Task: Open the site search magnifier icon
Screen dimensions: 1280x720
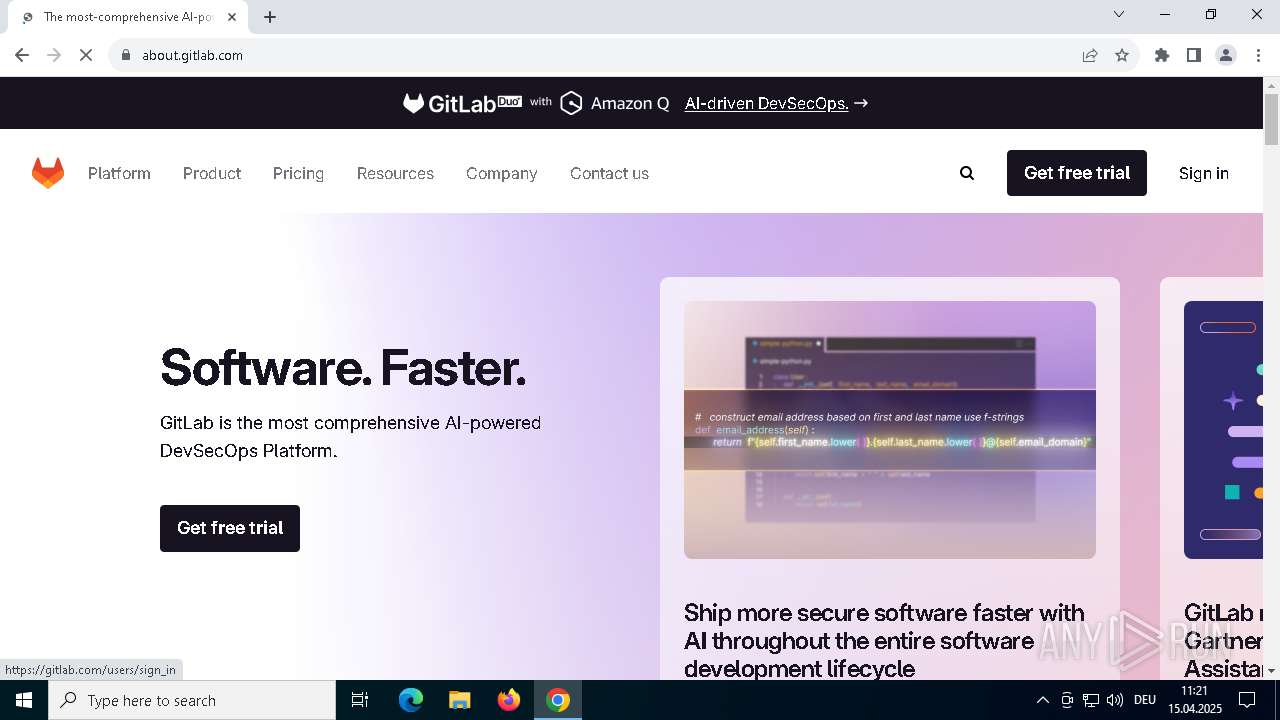Action: [x=967, y=173]
